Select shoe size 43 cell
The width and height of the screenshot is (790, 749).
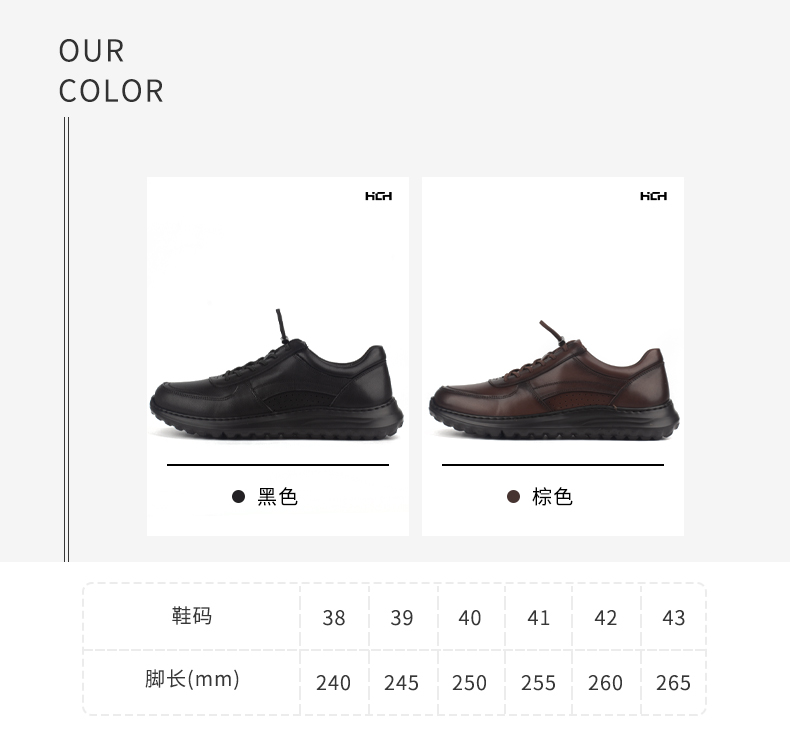674,618
